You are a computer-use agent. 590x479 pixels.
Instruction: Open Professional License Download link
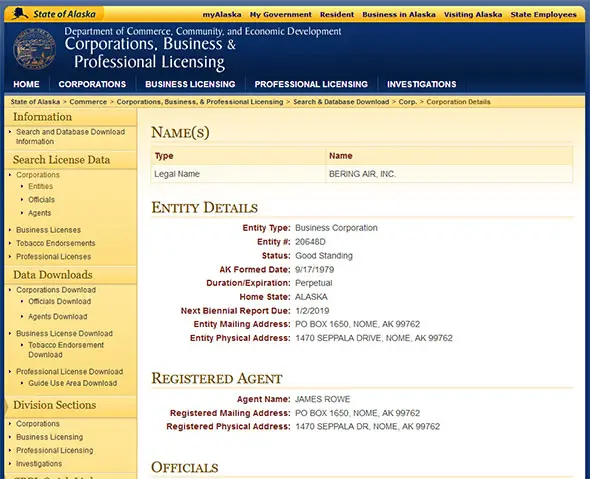click(70, 372)
